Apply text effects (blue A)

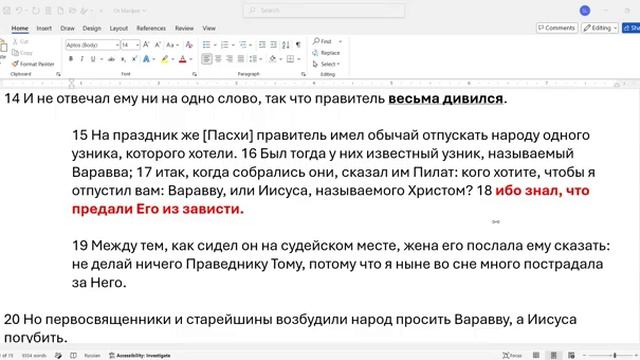146,59
